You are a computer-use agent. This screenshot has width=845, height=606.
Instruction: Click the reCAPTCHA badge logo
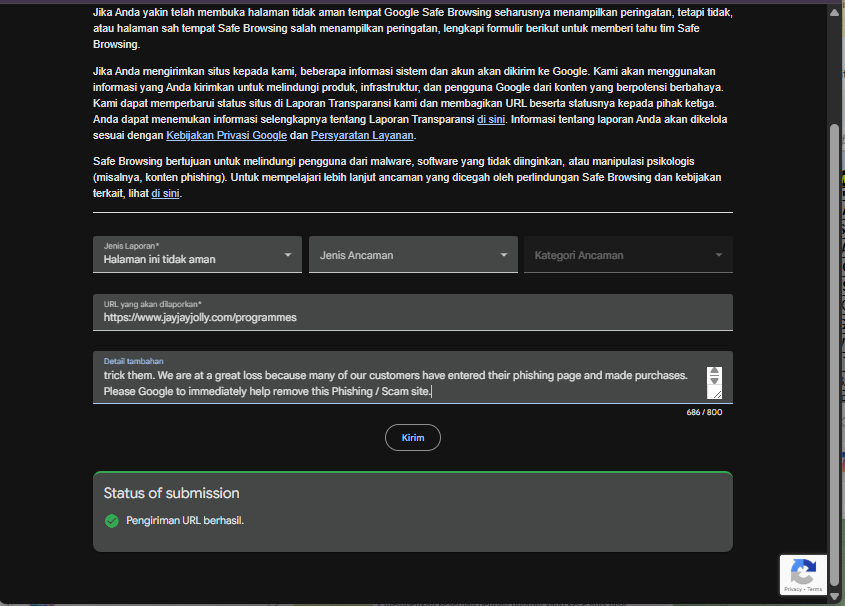tap(803, 572)
